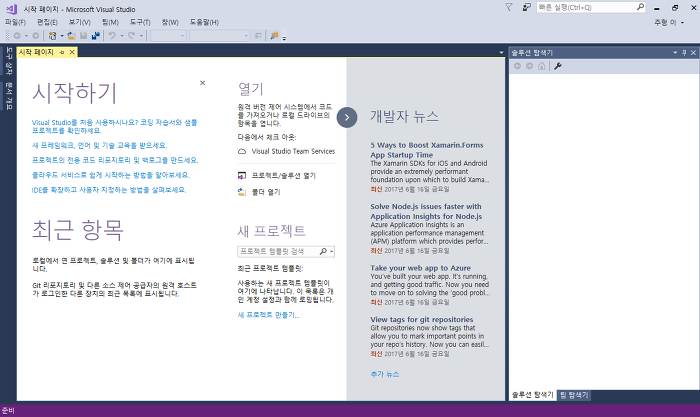
Task: Click 추가 뉴스 link
Action: point(385,374)
